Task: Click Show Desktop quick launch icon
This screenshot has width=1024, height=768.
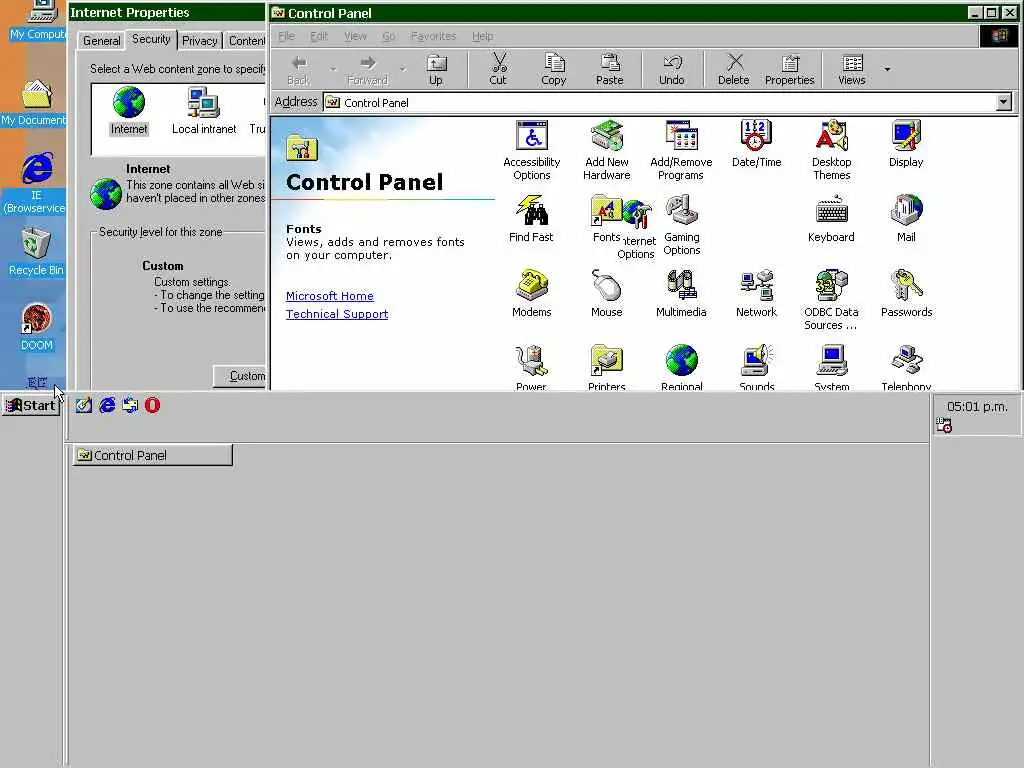Action: coord(84,406)
